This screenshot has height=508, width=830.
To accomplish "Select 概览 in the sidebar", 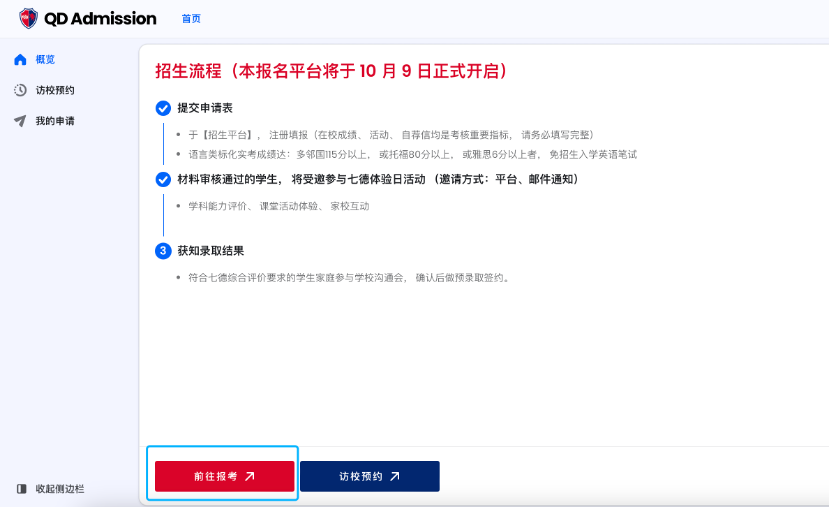I will point(45,60).
